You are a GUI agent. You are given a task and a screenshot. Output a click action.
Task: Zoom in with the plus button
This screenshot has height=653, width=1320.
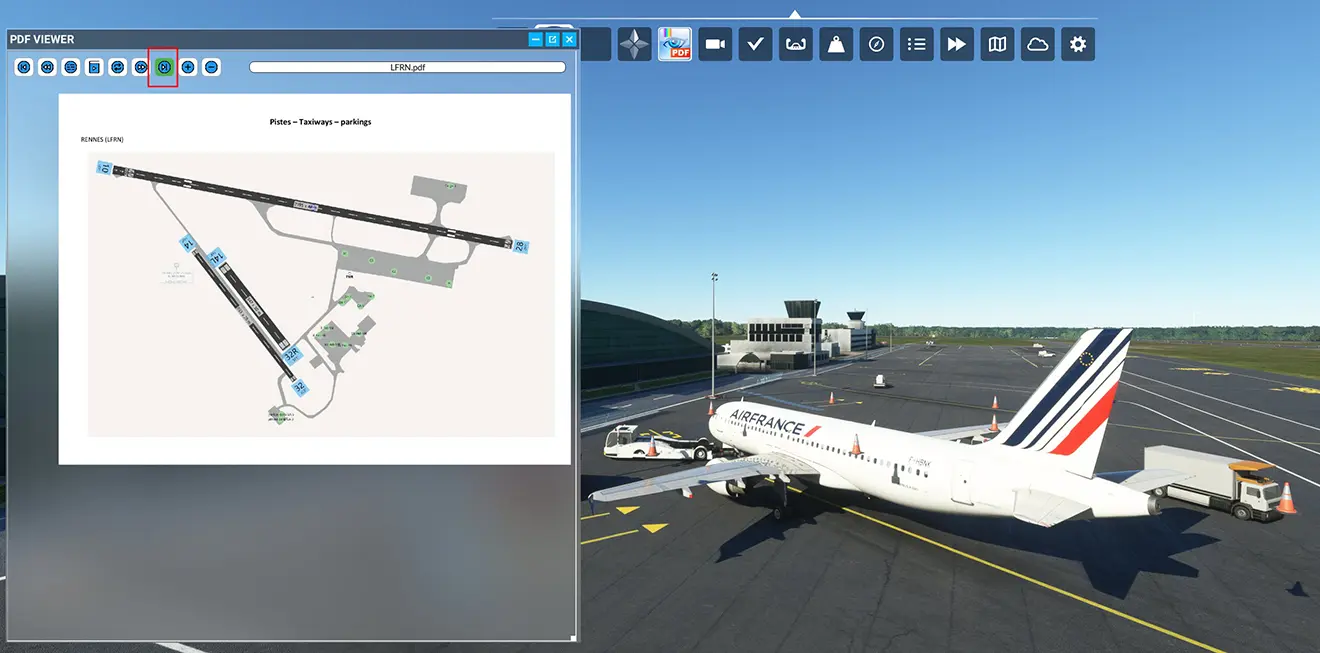tap(188, 67)
